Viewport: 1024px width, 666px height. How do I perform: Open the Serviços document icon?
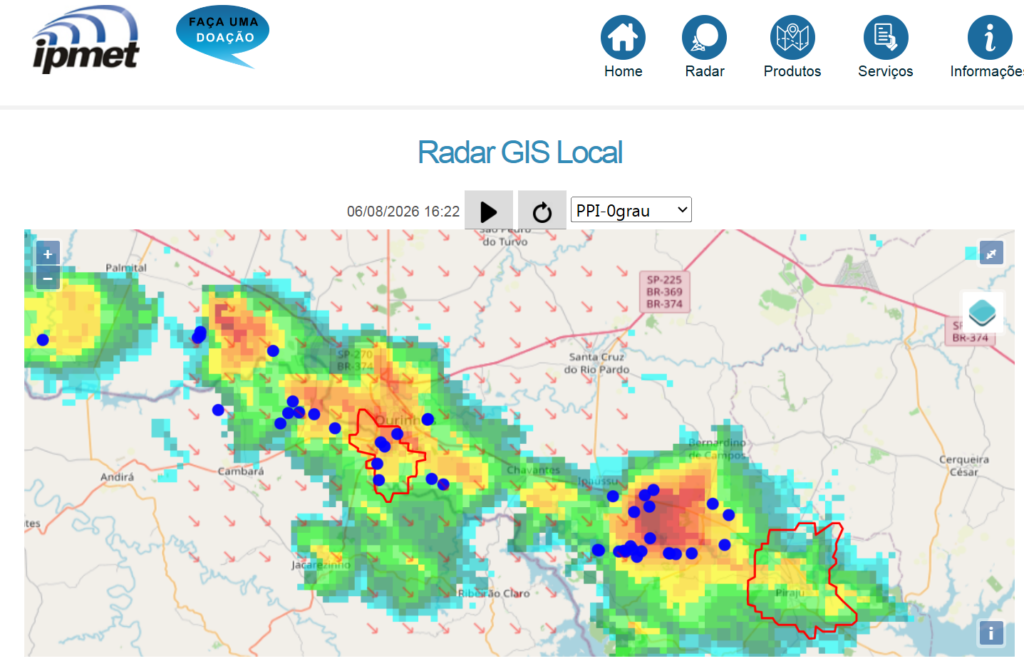click(886, 37)
